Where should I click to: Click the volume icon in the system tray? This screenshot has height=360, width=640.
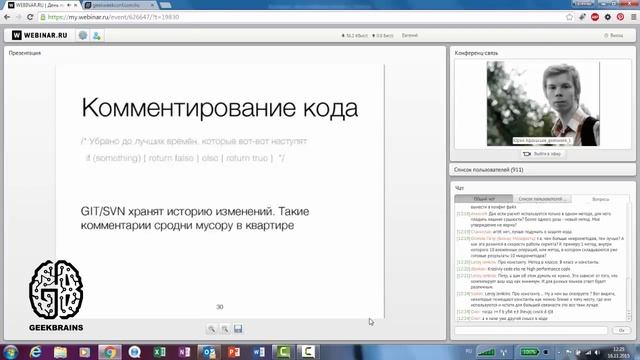pyautogui.click(x=597, y=352)
